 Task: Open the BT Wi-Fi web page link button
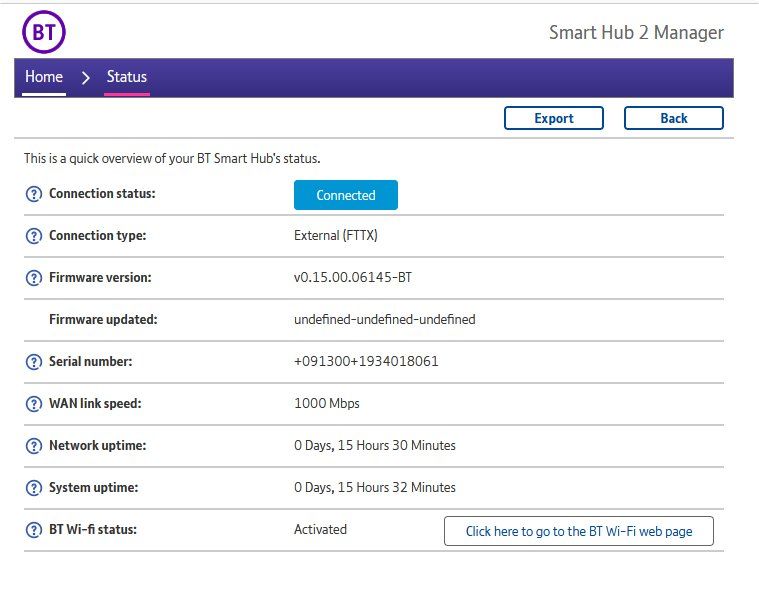[578, 531]
